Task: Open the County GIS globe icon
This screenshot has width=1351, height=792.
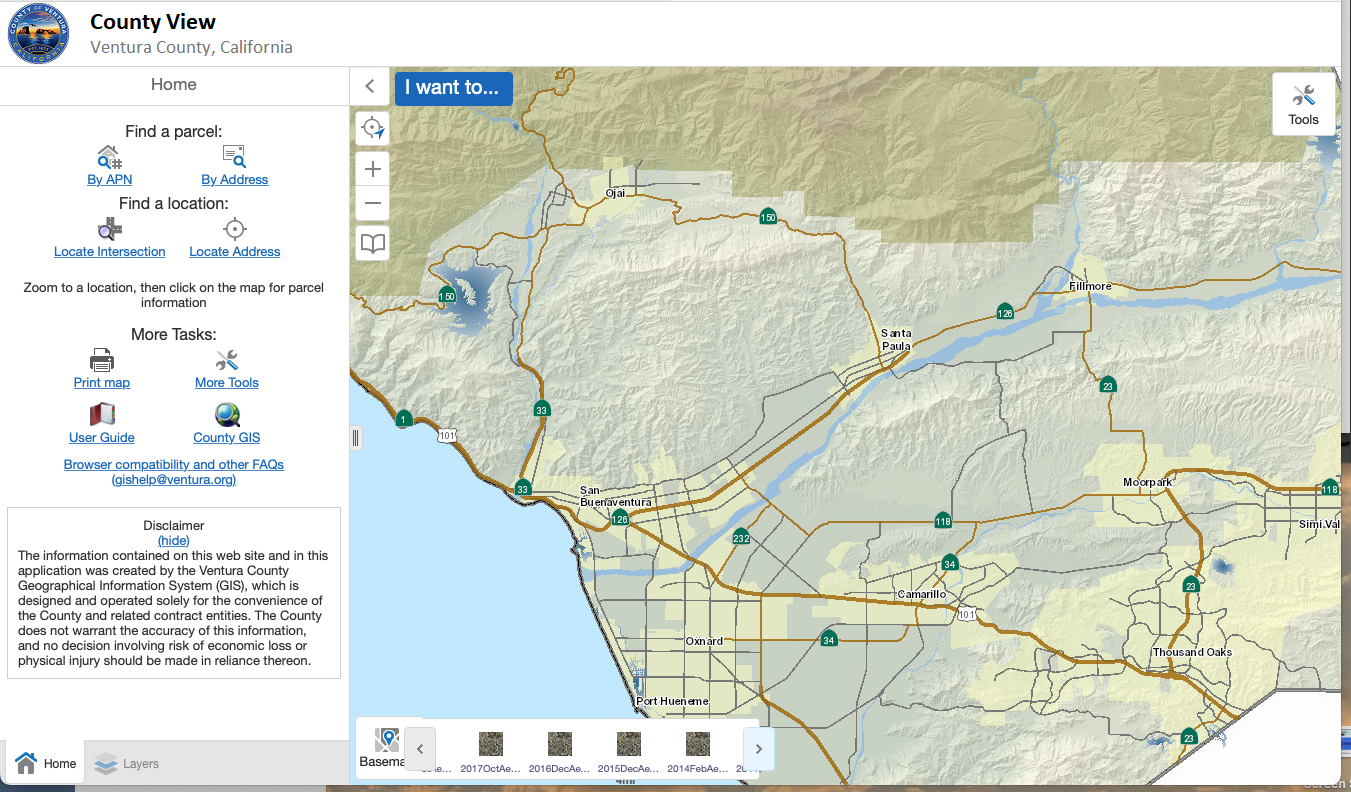Action: [227, 415]
